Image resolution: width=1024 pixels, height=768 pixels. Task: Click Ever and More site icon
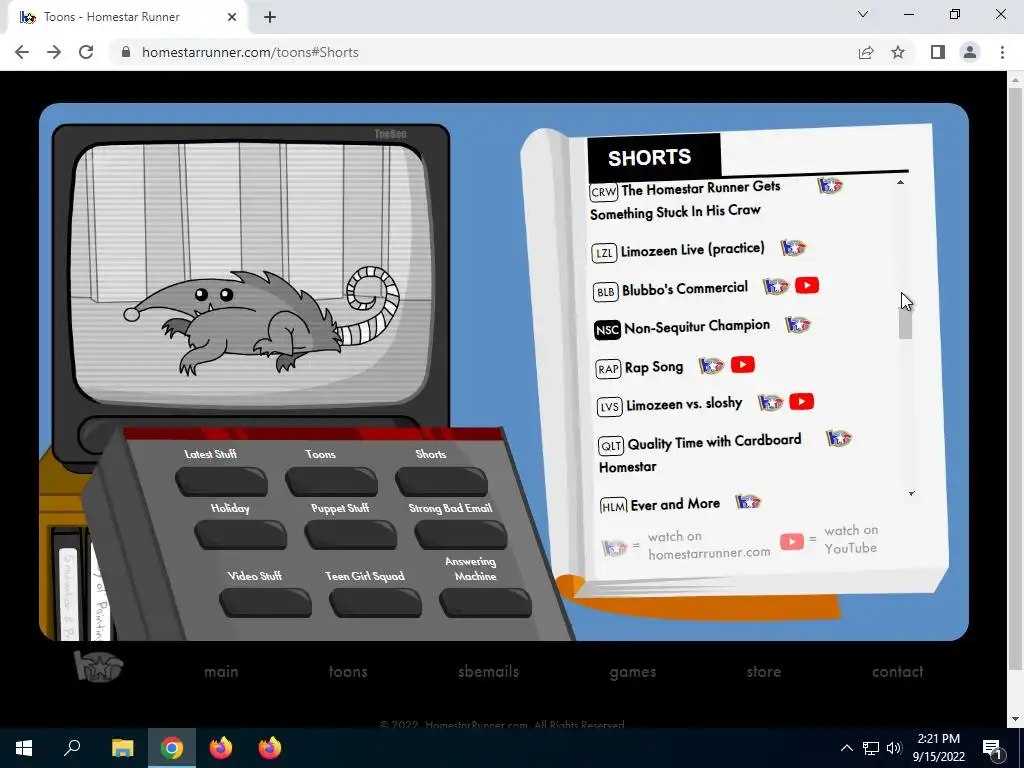[x=748, y=502]
